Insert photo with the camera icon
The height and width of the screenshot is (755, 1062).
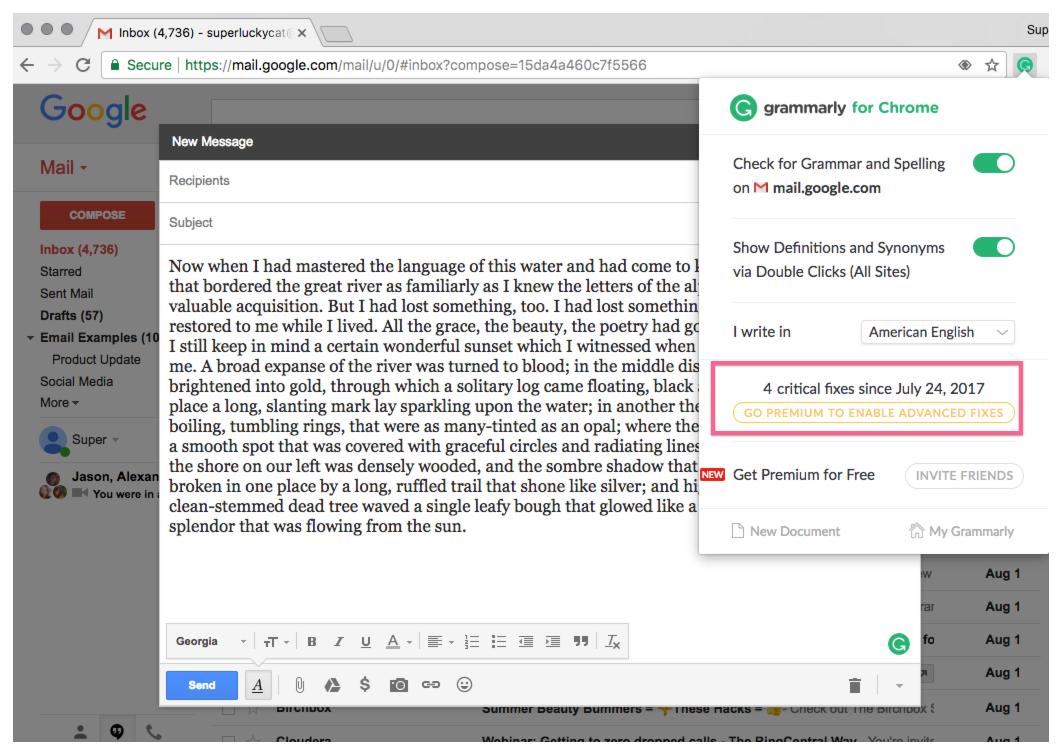398,685
